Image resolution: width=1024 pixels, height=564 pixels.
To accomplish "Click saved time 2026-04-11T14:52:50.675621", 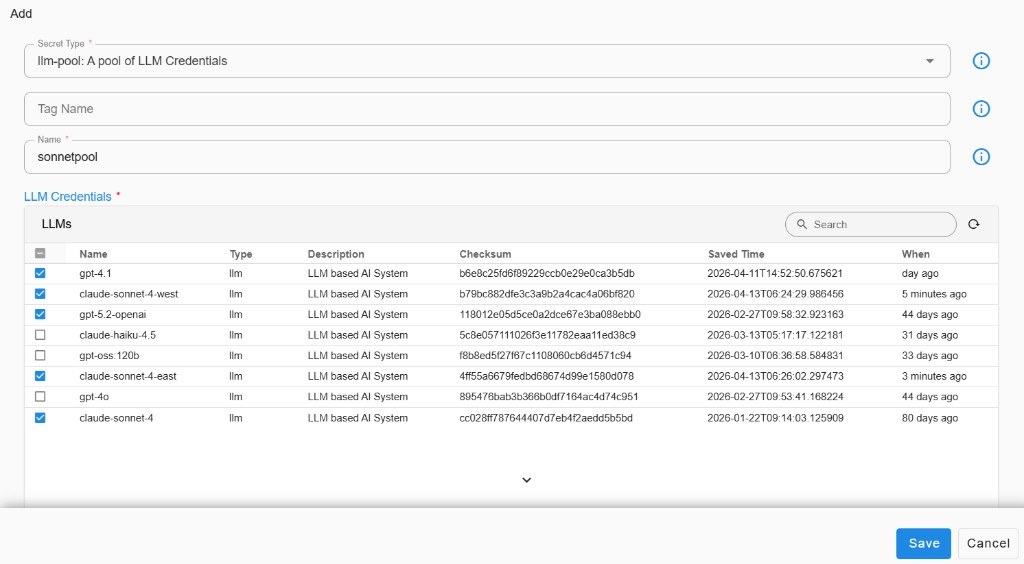I will 775,274.
